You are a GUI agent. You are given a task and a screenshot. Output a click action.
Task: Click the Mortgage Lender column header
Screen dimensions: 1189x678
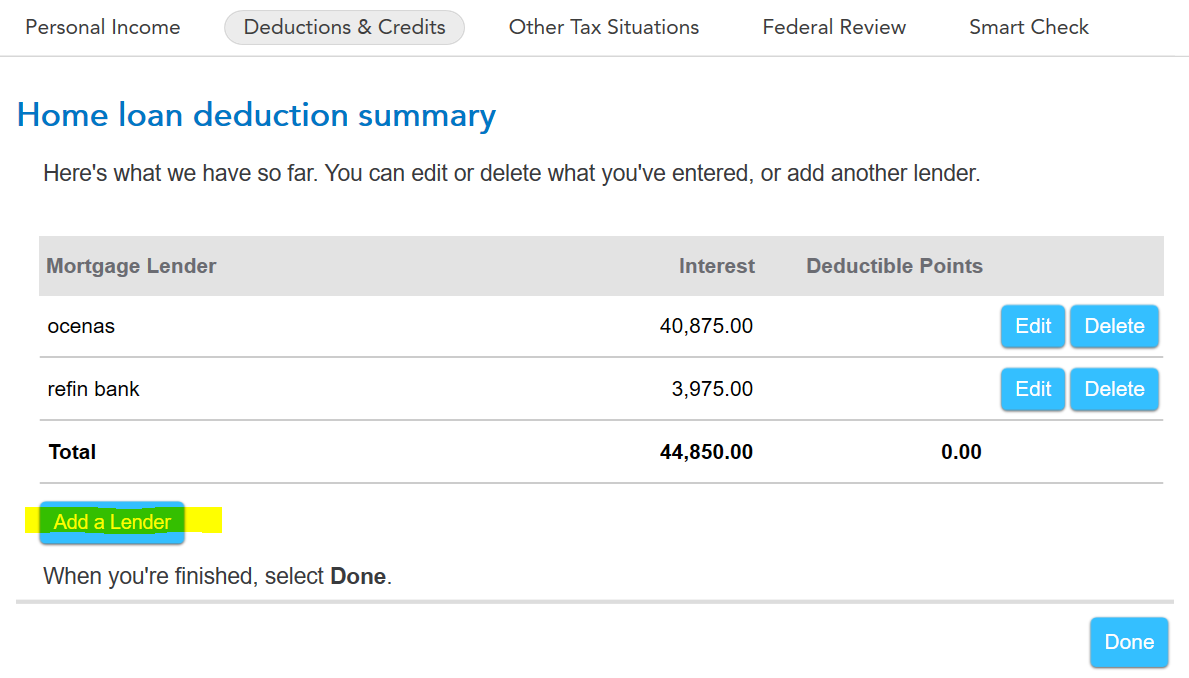tap(132, 266)
